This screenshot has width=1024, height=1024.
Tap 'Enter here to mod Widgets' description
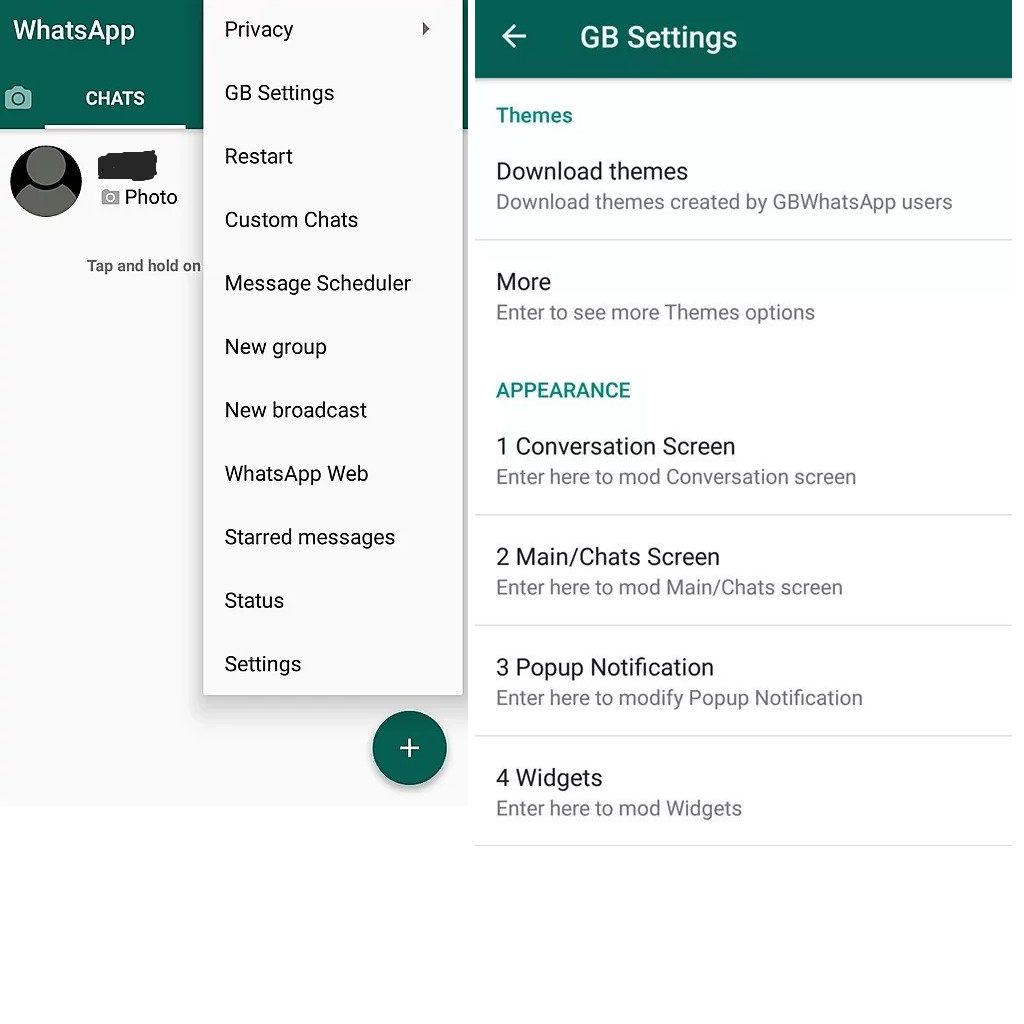click(619, 808)
